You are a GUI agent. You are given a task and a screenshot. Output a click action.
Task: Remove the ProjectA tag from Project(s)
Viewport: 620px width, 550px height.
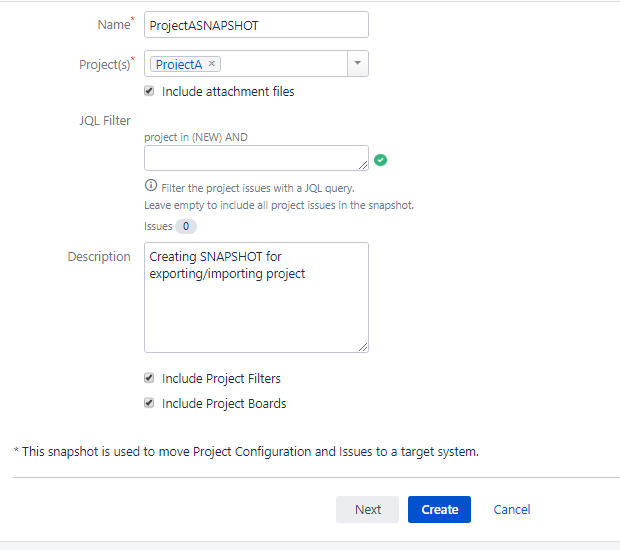[211, 64]
